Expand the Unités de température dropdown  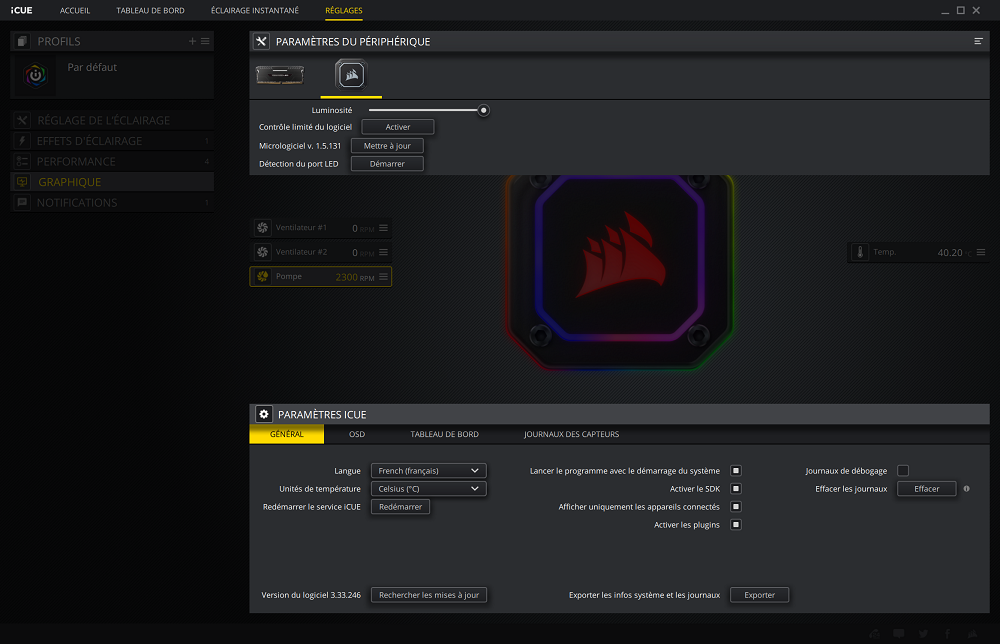tap(428, 489)
